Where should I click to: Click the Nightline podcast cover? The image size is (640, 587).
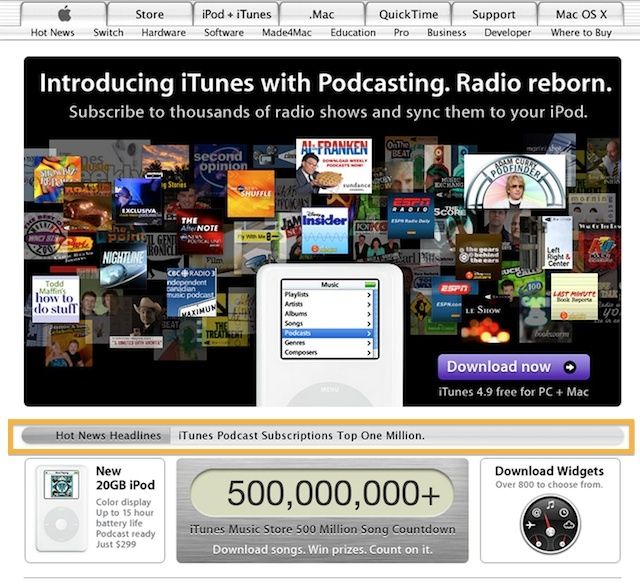coord(123,263)
